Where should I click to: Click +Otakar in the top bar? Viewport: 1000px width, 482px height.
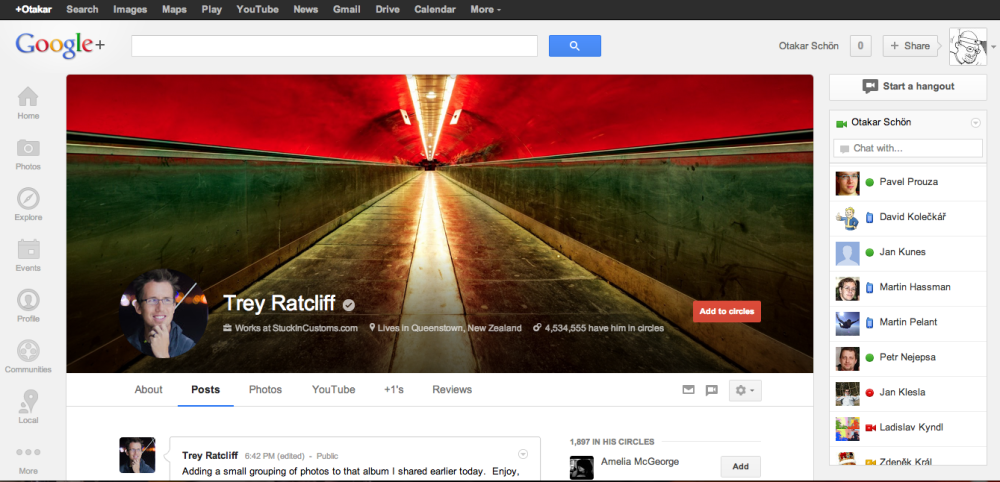(34, 10)
